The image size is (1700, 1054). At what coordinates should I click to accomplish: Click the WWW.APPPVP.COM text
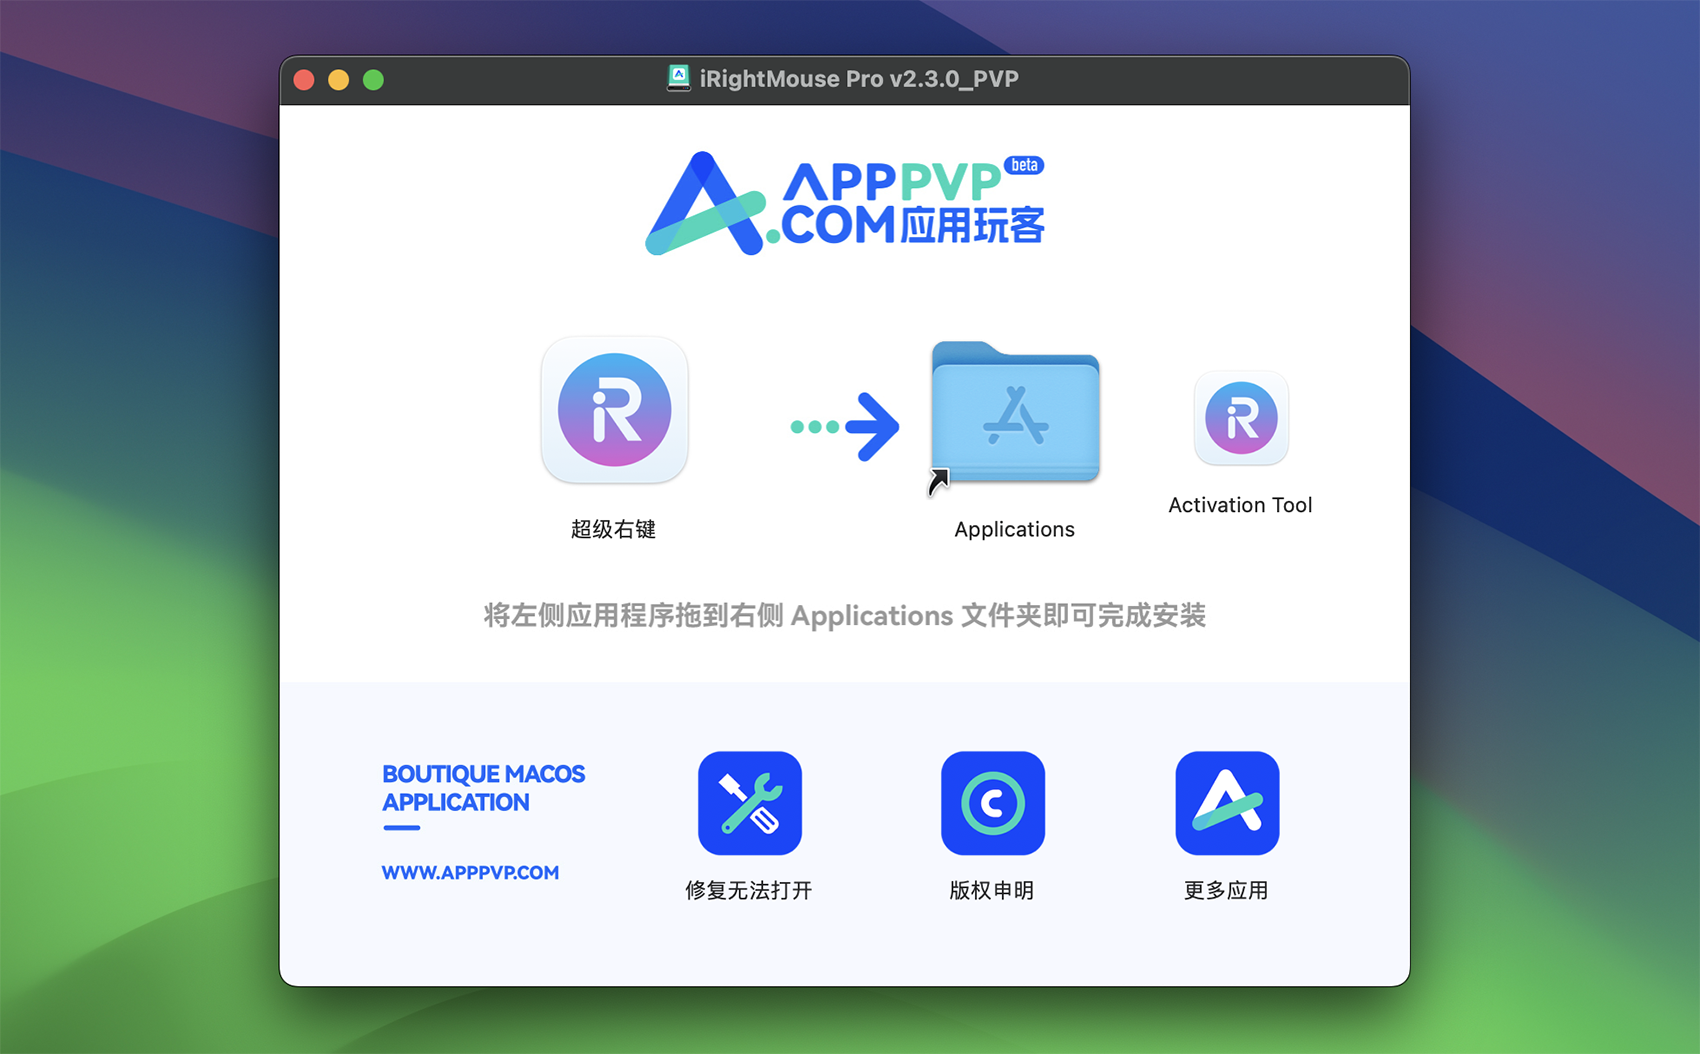(x=470, y=872)
